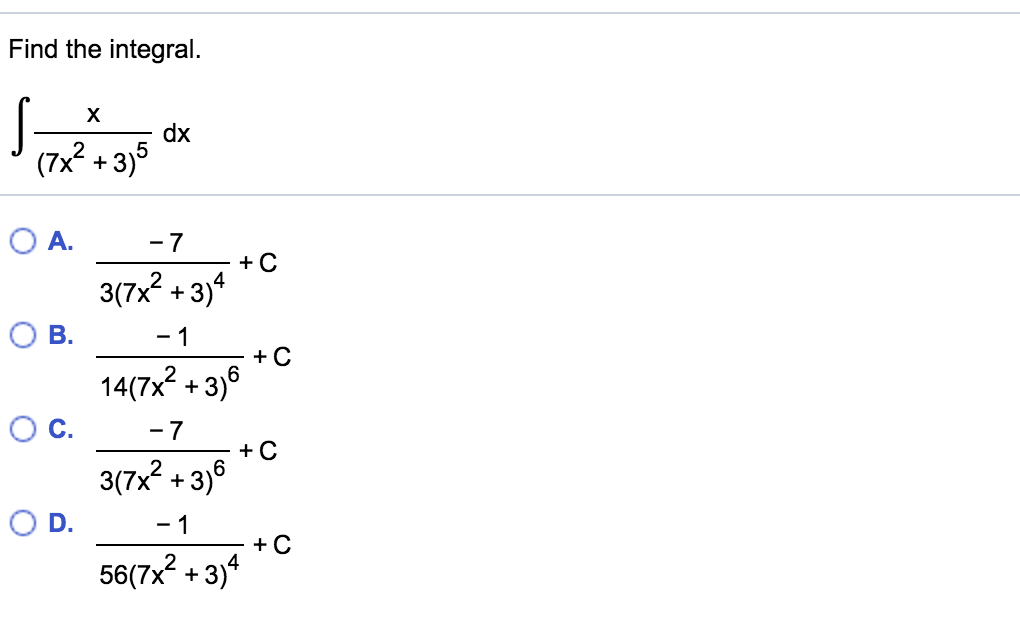Select answer choice A radio button
1020x636 pixels.
click(x=22, y=239)
